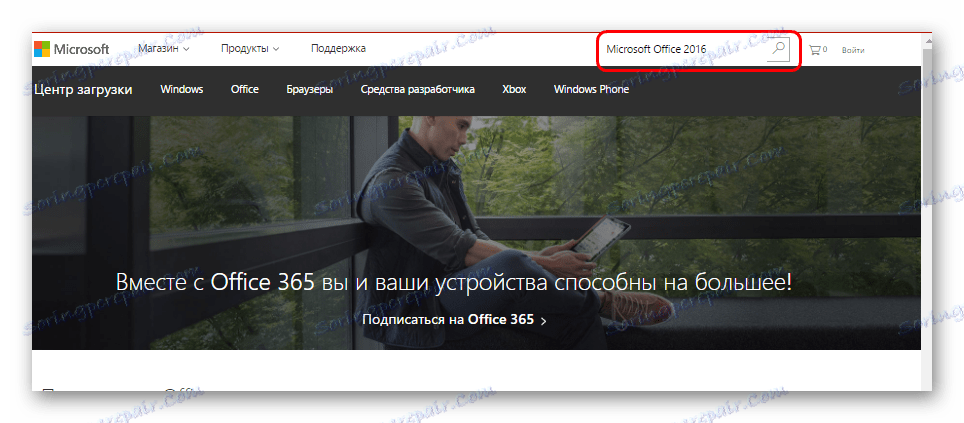Click the Microsoft logo
Screen dimensions: 964x423
(x=72, y=49)
